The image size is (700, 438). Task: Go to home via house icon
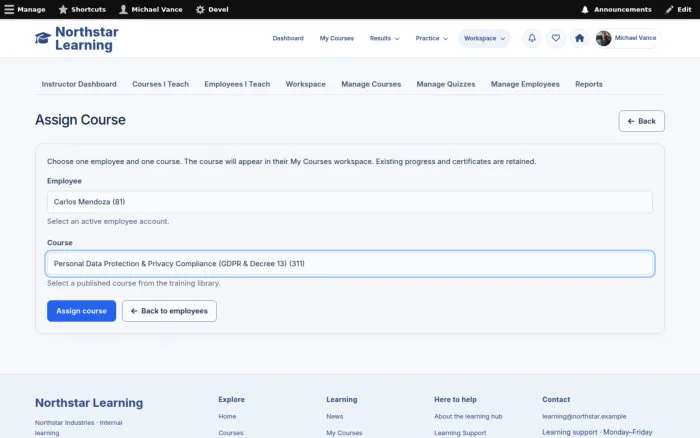click(579, 38)
